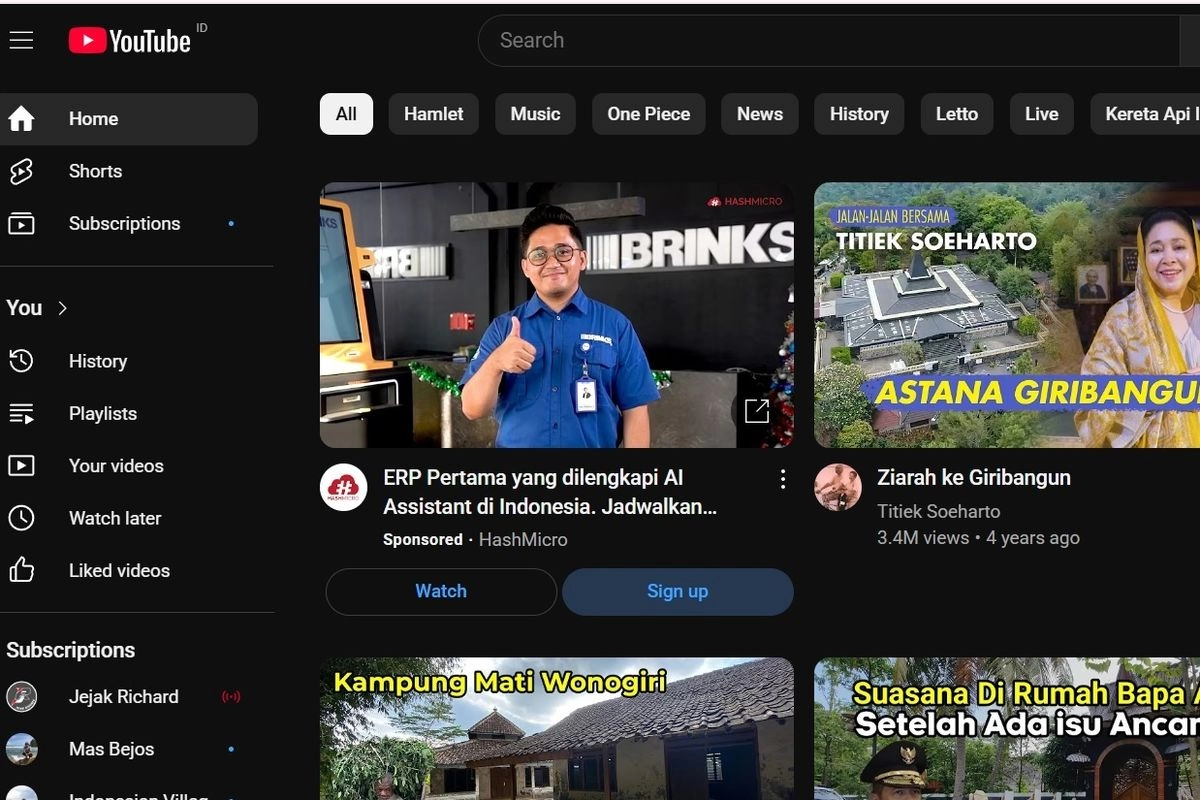Screen dimensions: 1200x800
Task: Open the three-dot menu on HashMicro ad
Action: tap(783, 479)
